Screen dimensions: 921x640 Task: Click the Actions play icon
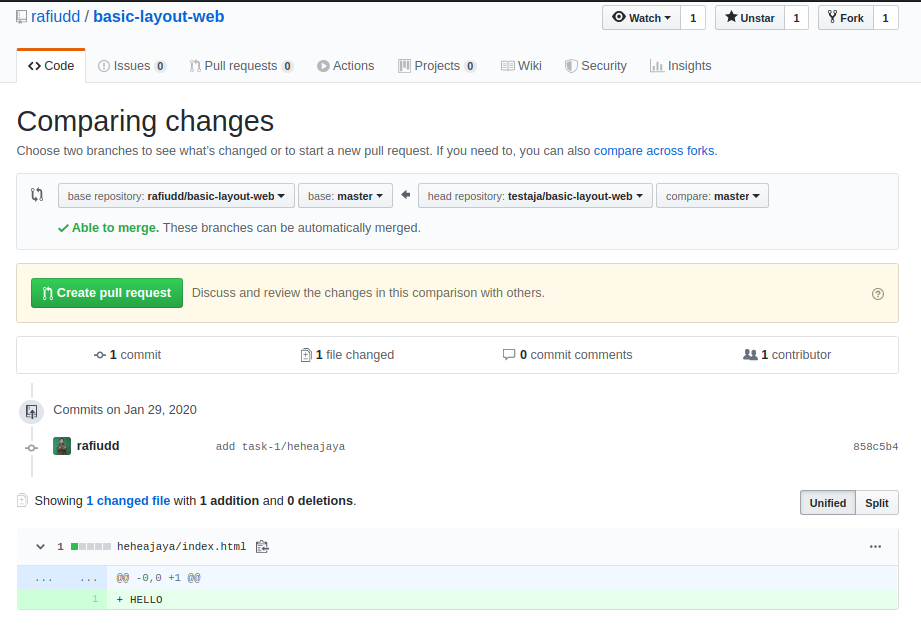(x=323, y=66)
